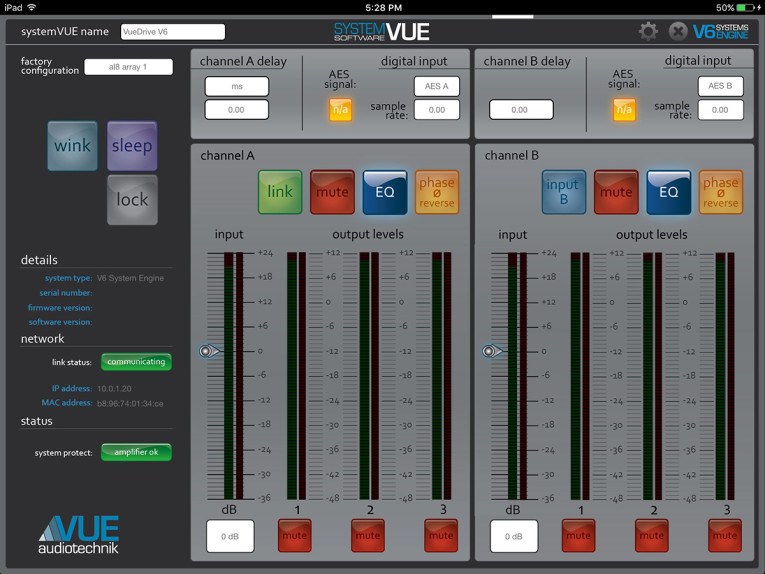765x574 pixels.
Task: Click the systemVUE name field
Action: 173,32
